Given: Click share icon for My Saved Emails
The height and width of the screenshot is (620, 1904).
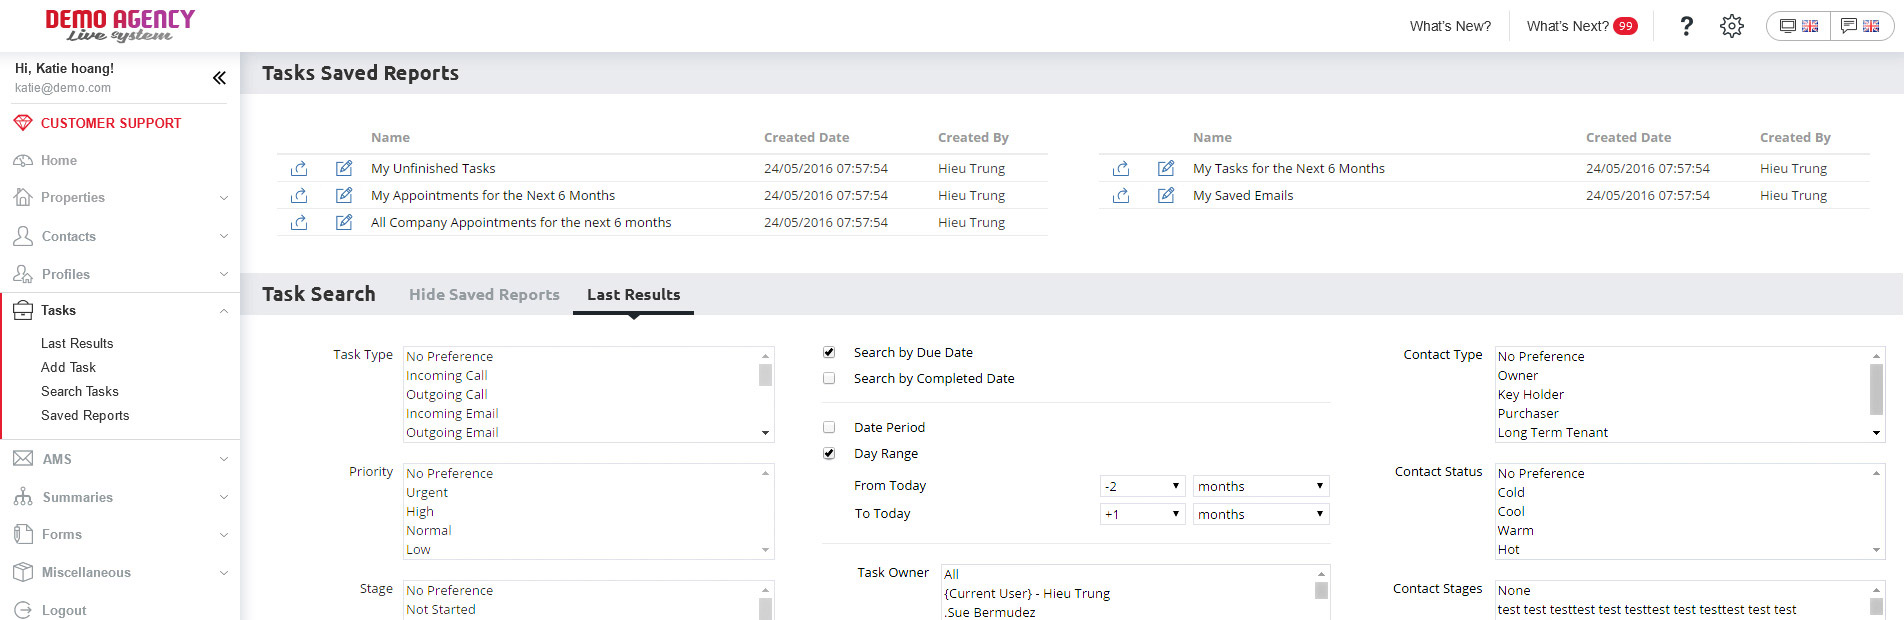Looking at the screenshot, I should point(1121,195).
